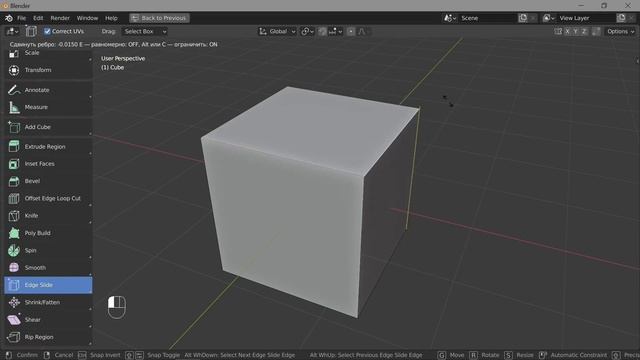Select the Transform tool
This screenshot has height=360, width=640.
click(48, 70)
